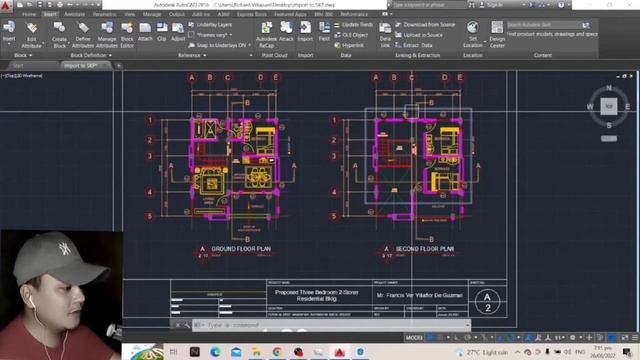Screen dimensions: 640x360
Task: Switch to the Home ribbon tab
Action: pyautogui.click(x=29, y=14)
